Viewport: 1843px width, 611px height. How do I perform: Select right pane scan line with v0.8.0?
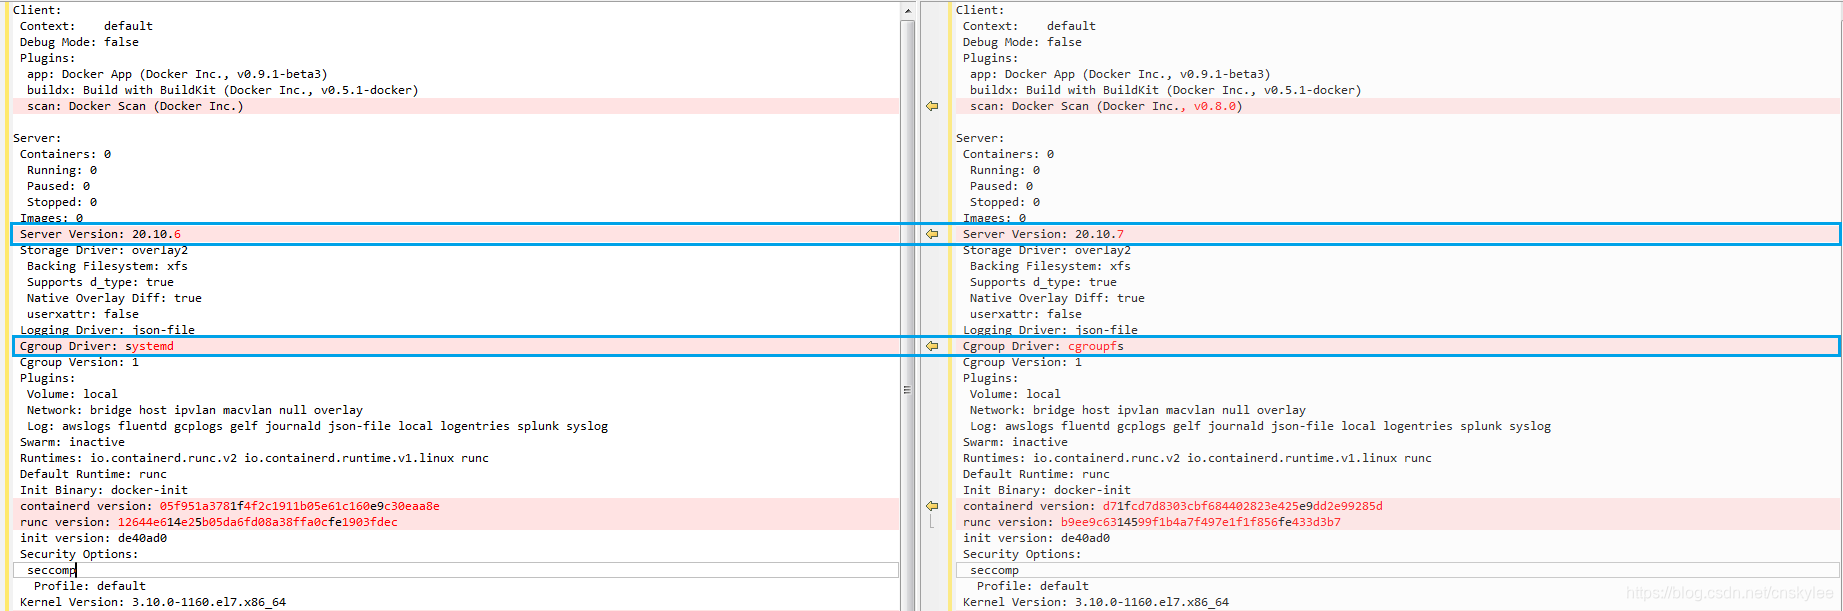1106,106
